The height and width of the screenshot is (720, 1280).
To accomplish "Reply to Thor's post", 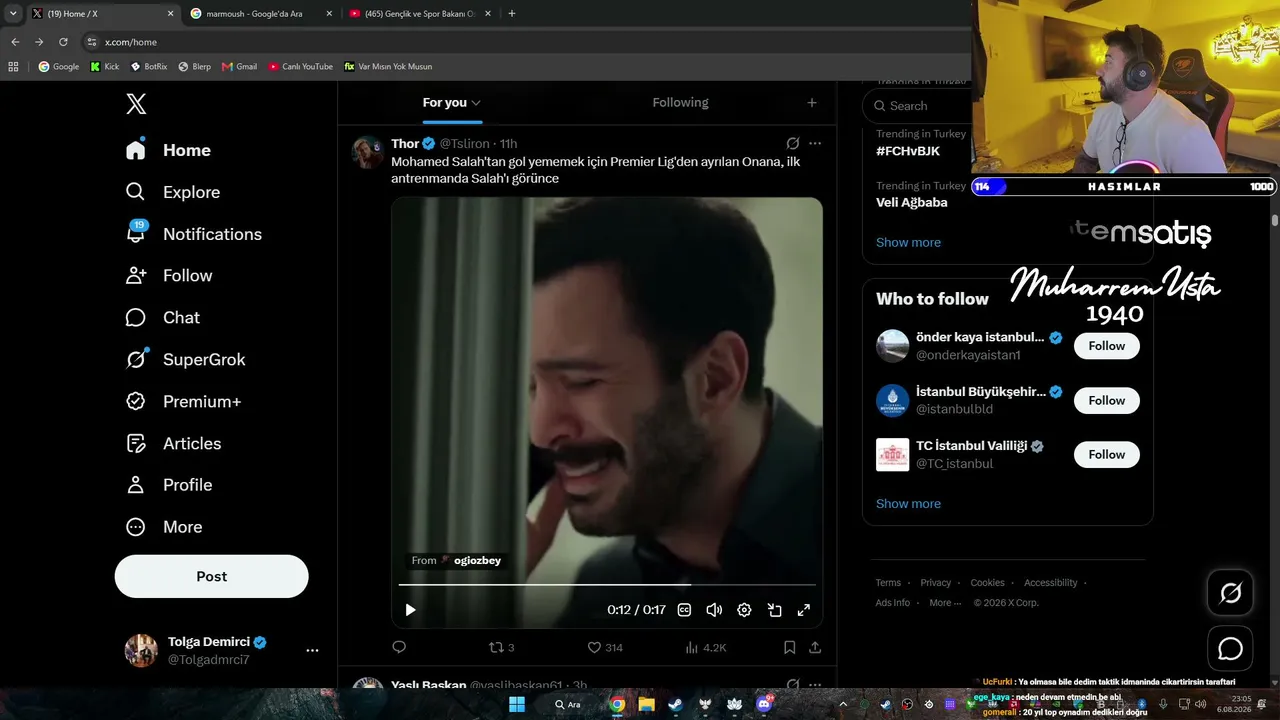I will pyautogui.click(x=399, y=647).
